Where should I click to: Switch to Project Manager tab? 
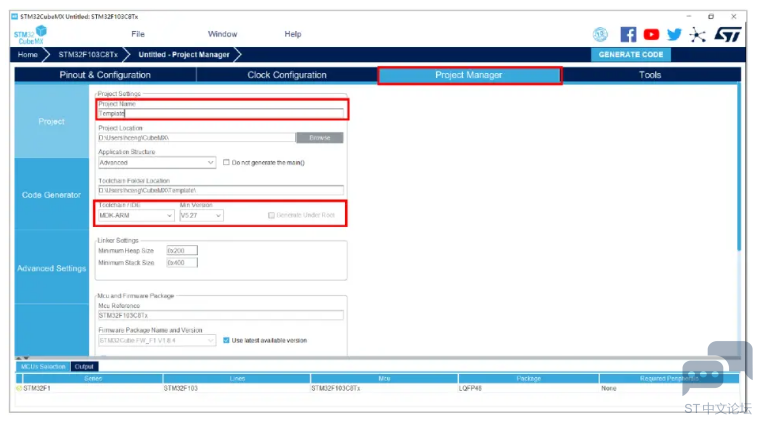(469, 75)
